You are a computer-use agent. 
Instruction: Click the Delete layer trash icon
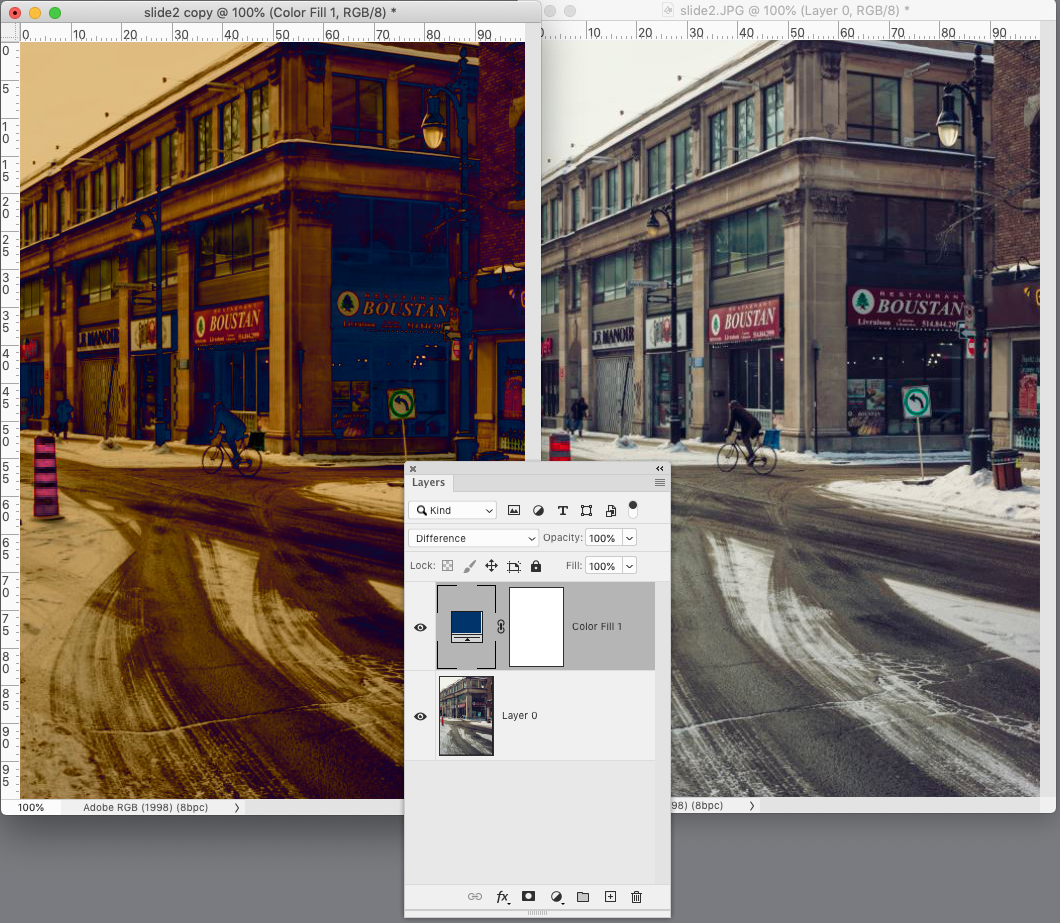tap(637, 897)
